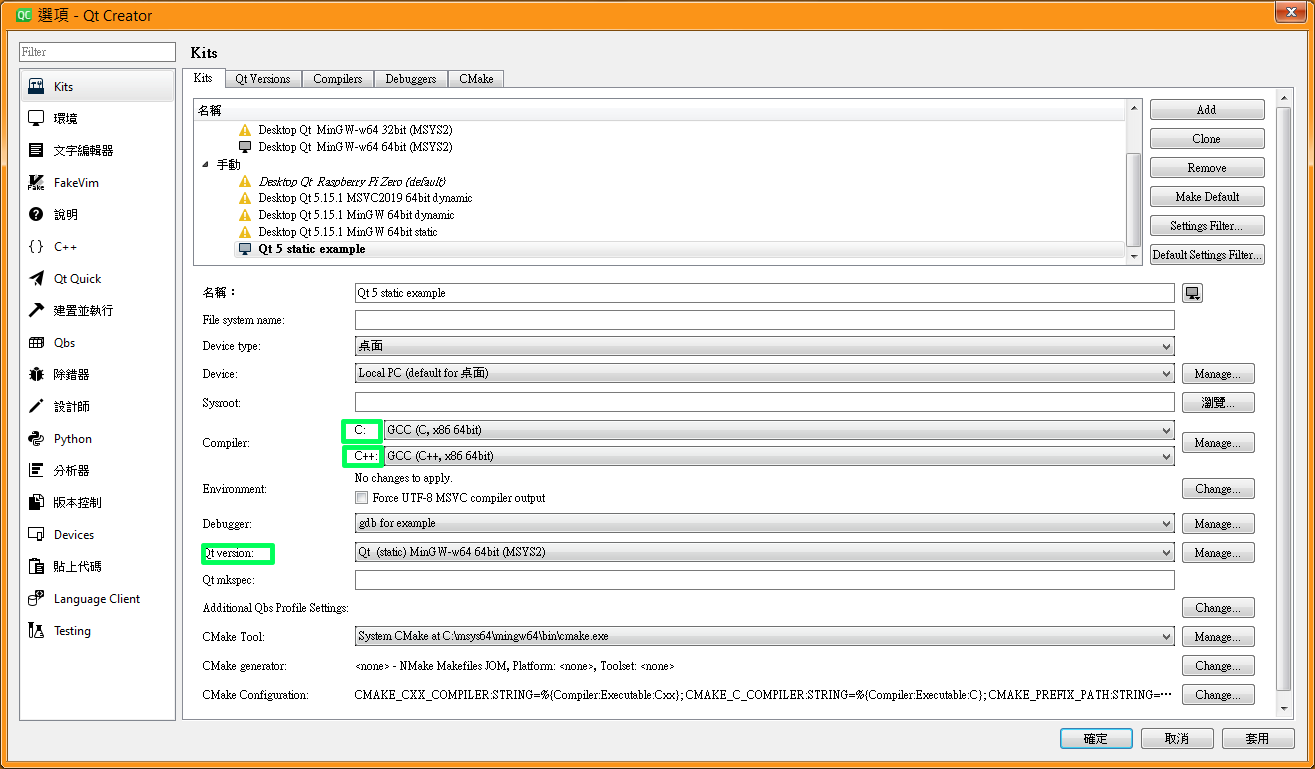Viewport: 1315px width, 769px height.
Task: Select the FakeVim settings icon
Action: (36, 183)
